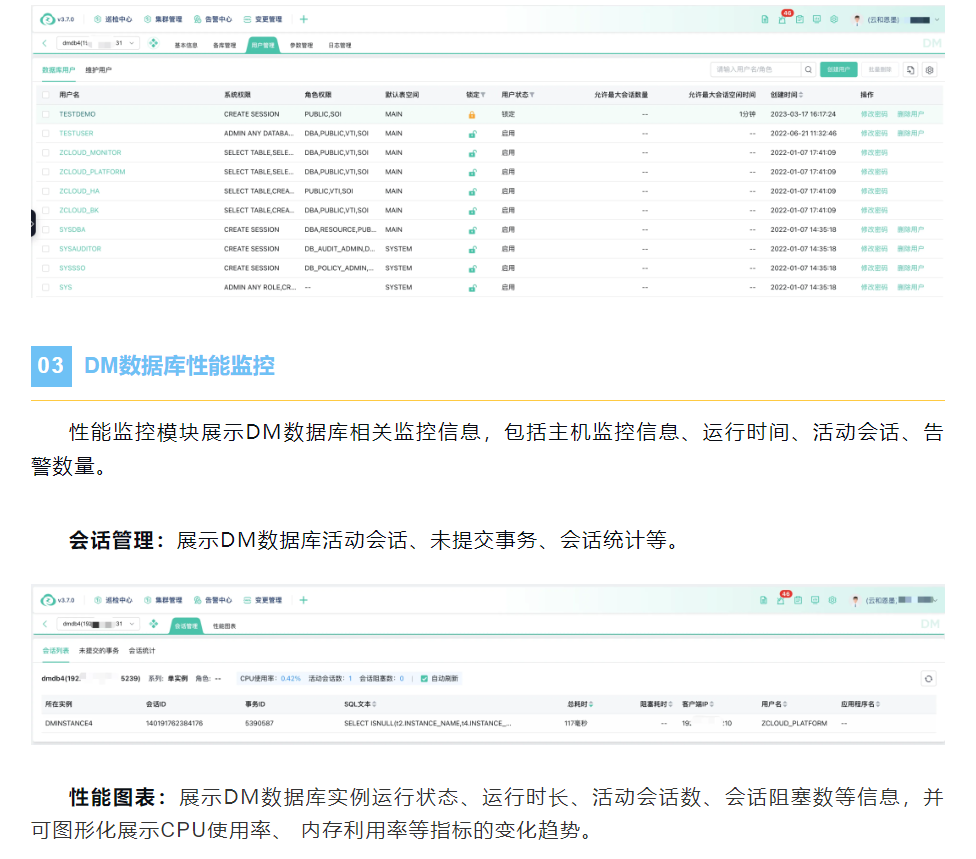Screen dimensions: 976x859
Task: Open 用户状态 column filter
Action: [532, 95]
